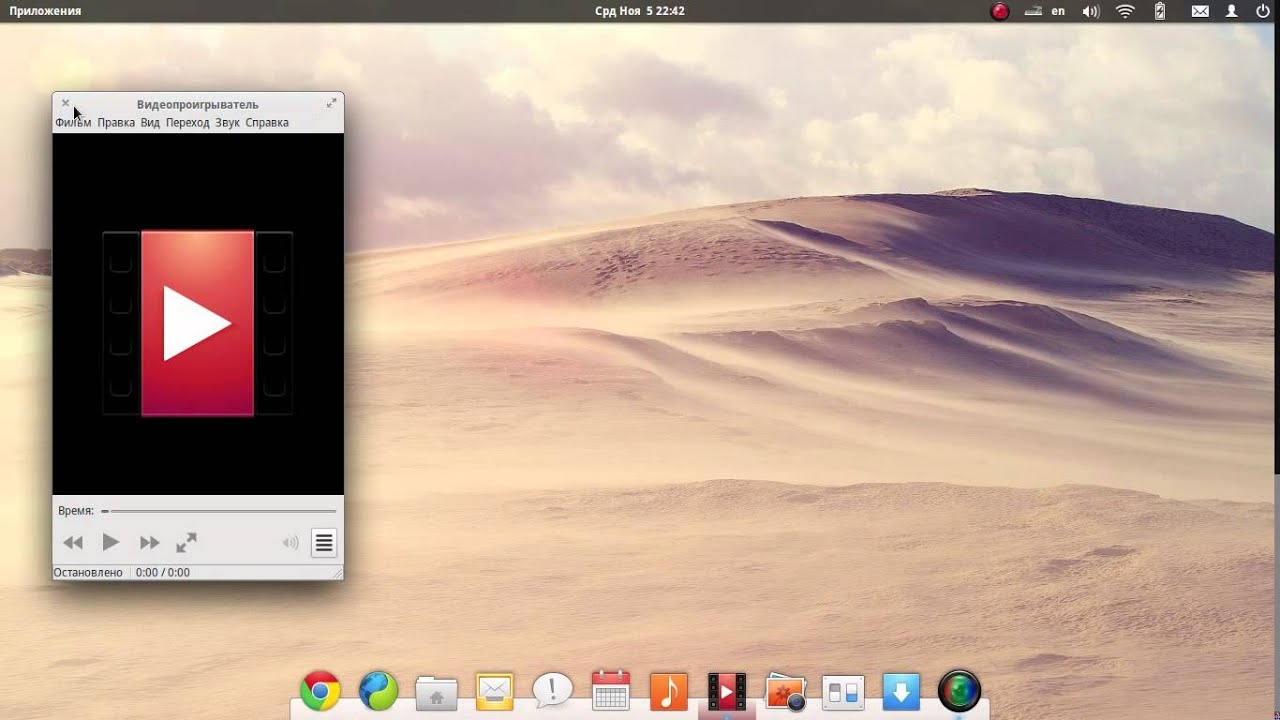Open the Music note app in the dock
Viewport: 1280px width, 720px height.
tap(669, 691)
